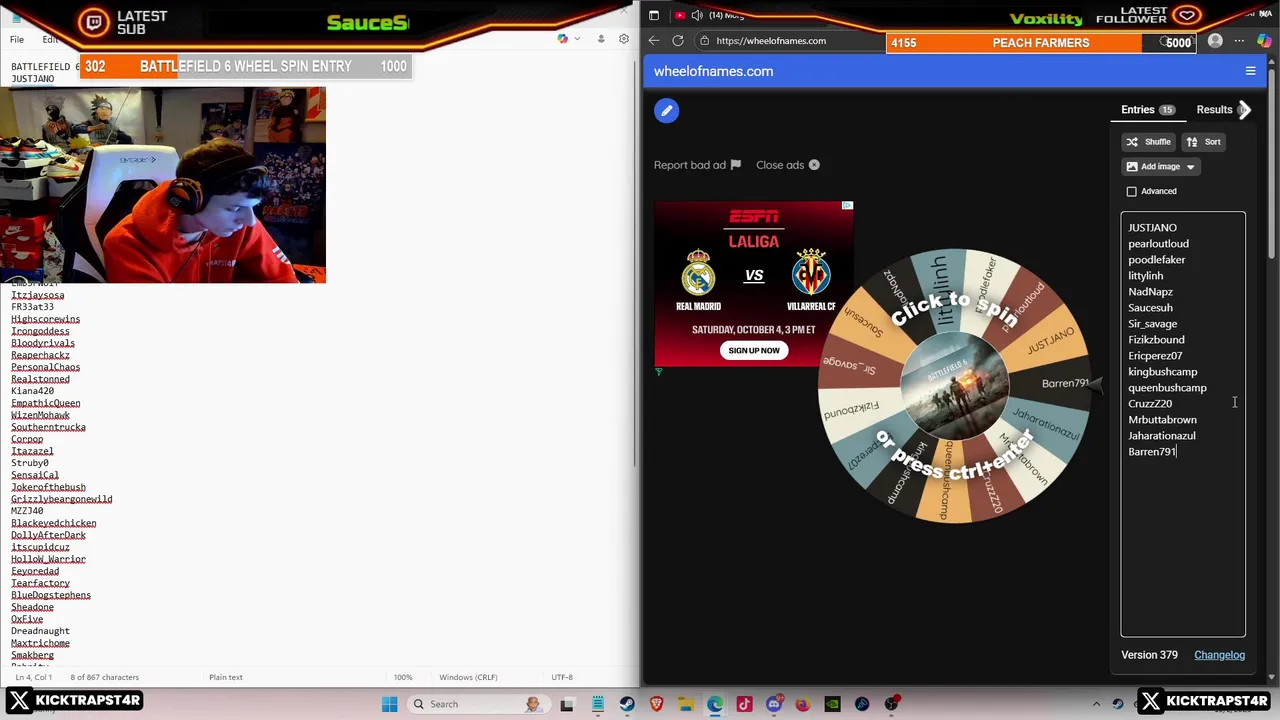Open the NVIDIA app on the taskbar

click(x=833, y=704)
